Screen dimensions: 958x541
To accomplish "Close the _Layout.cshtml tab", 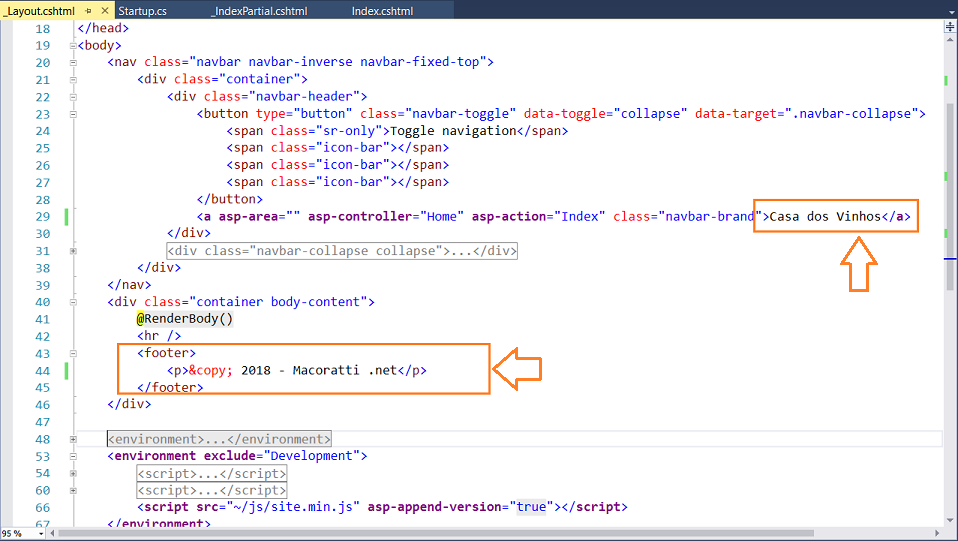I will coord(104,10).
